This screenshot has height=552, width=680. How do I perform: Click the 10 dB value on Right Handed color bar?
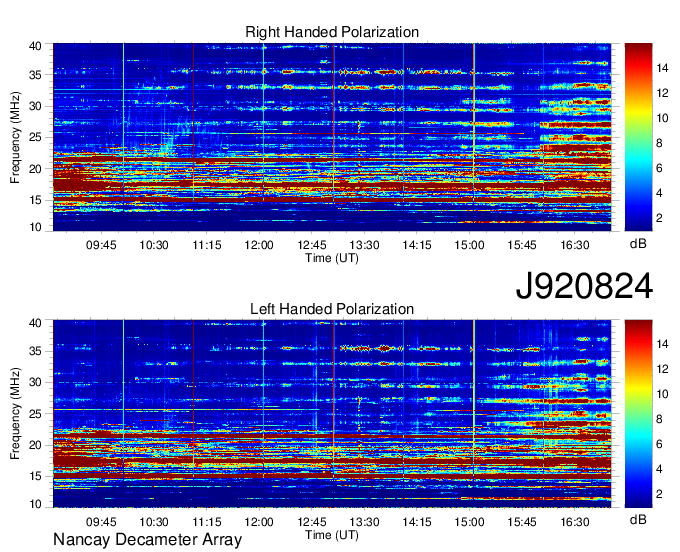[x=662, y=118]
